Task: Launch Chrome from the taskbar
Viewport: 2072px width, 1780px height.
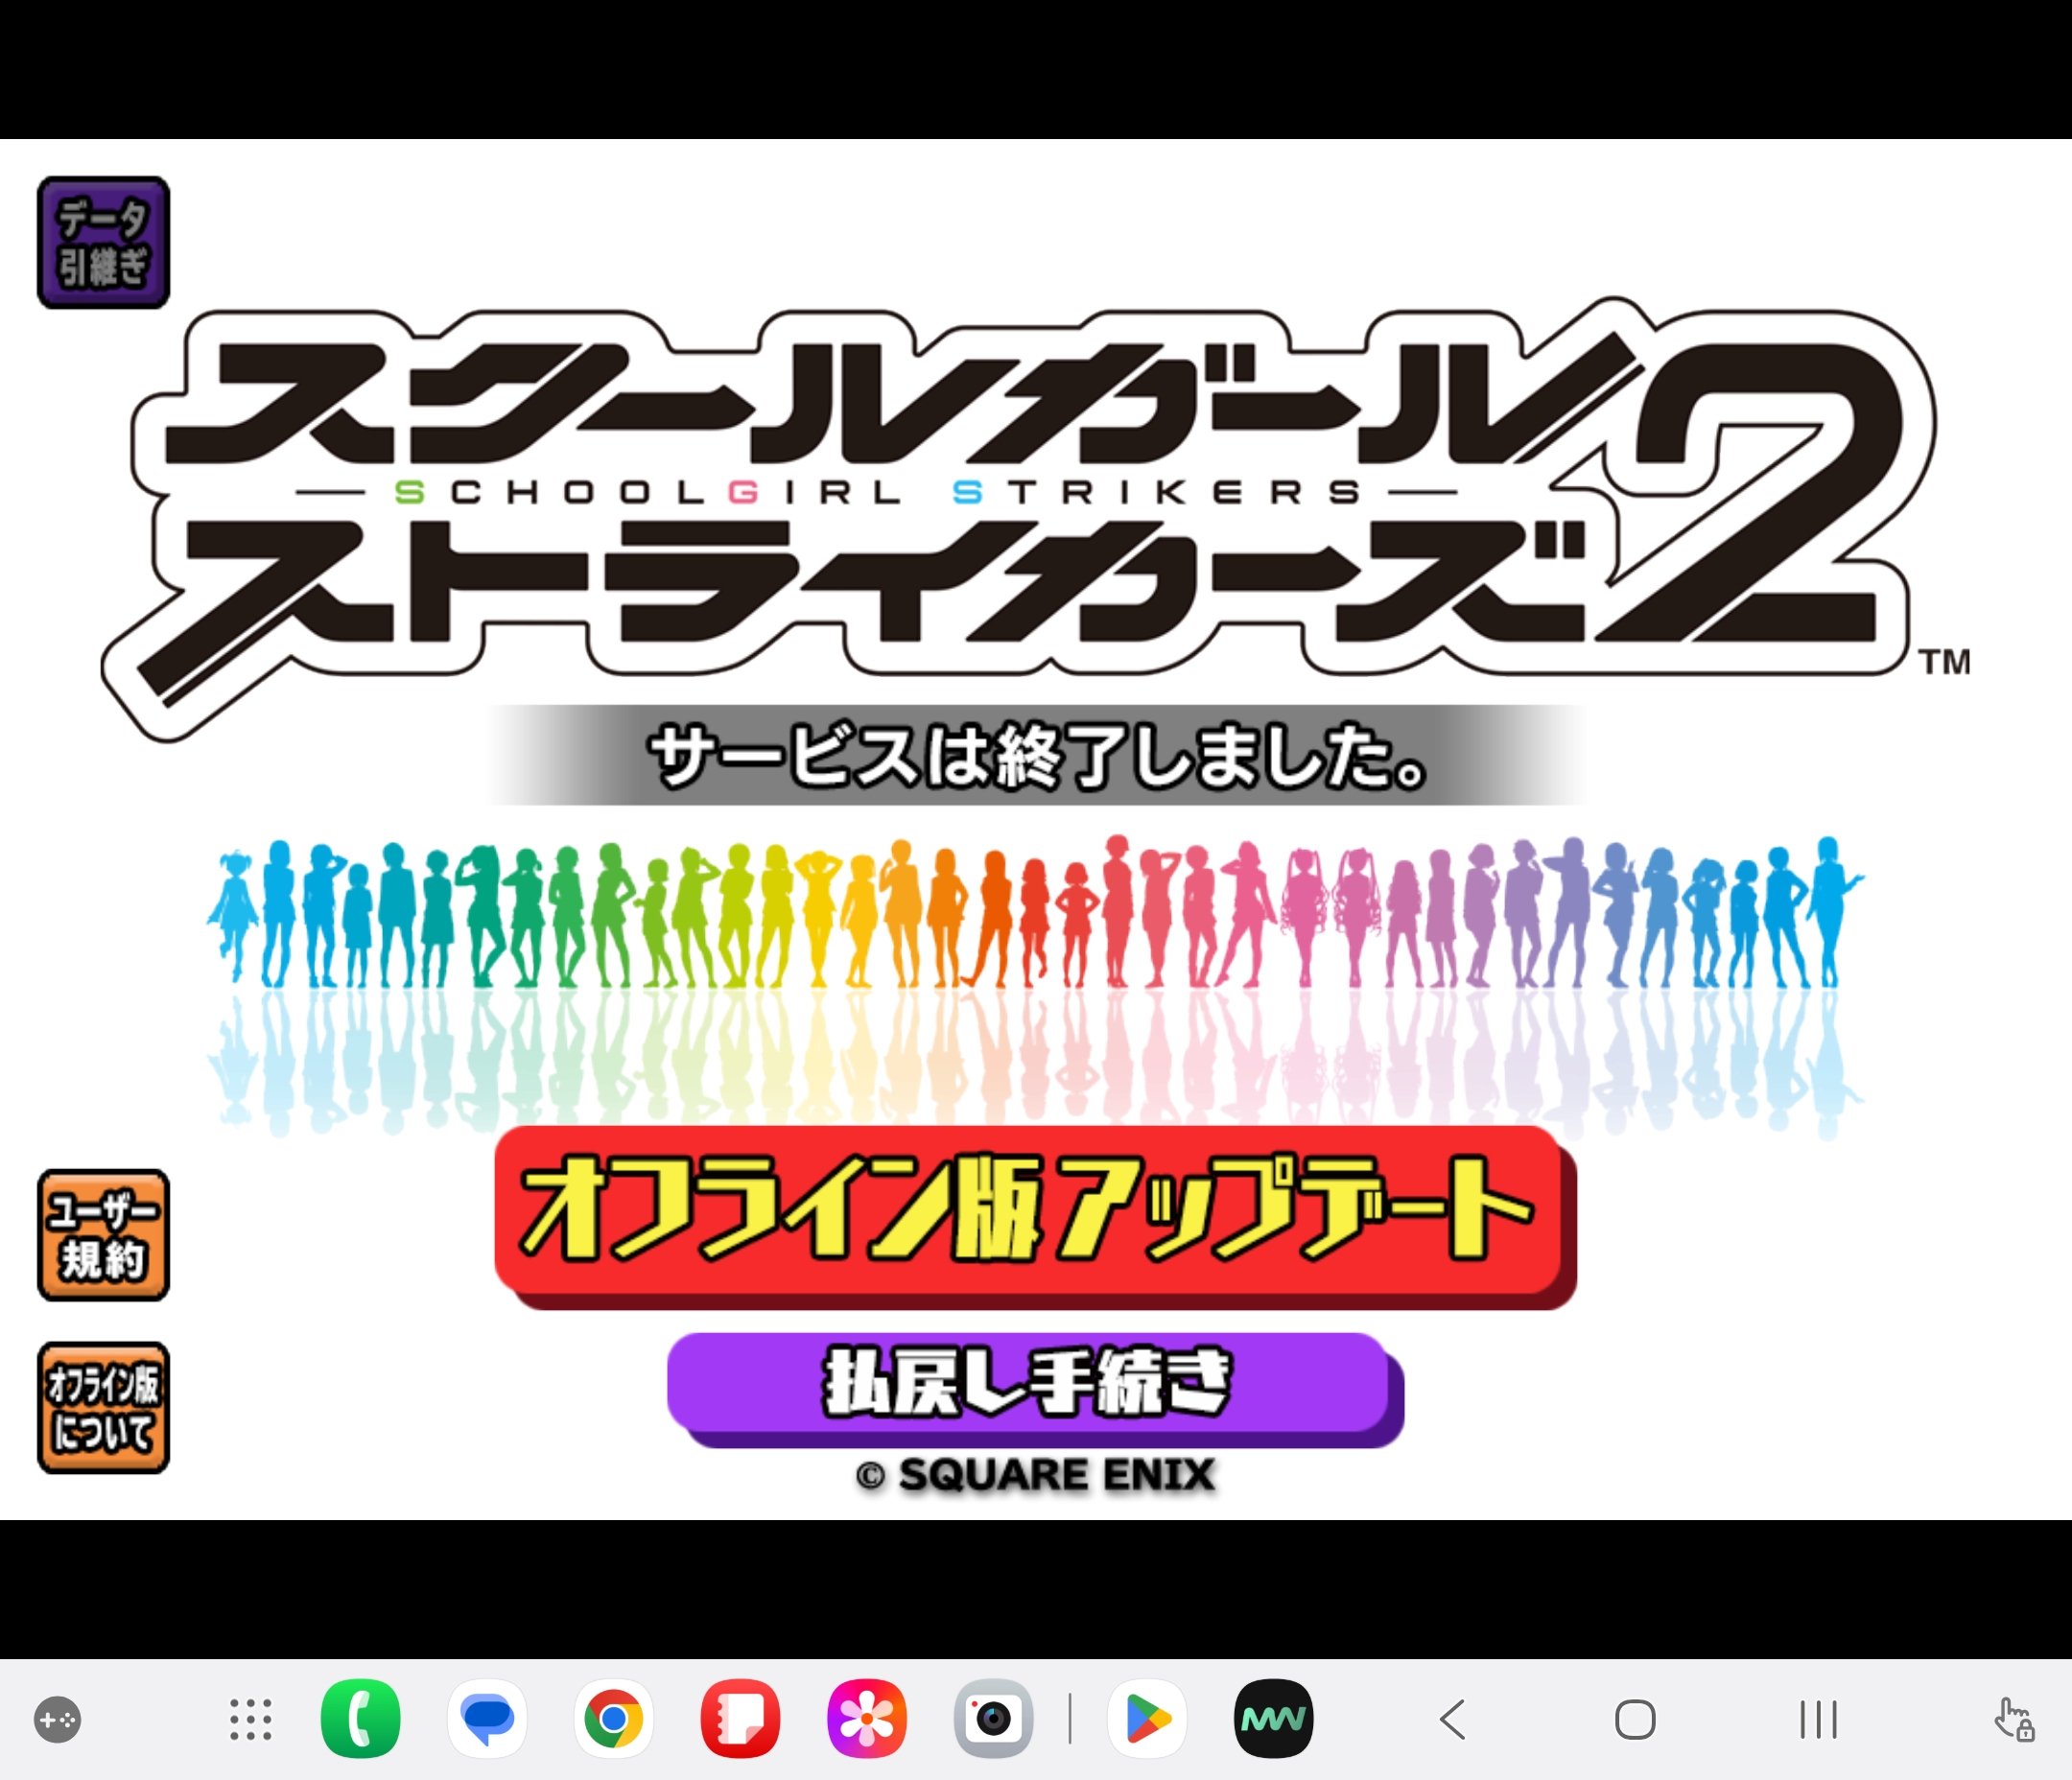Action: pos(614,1719)
